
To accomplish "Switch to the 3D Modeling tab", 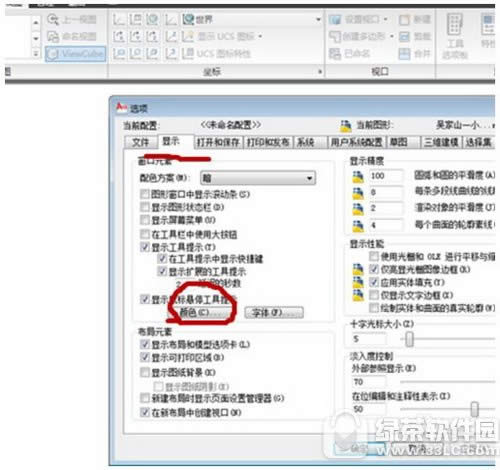I will (441, 142).
